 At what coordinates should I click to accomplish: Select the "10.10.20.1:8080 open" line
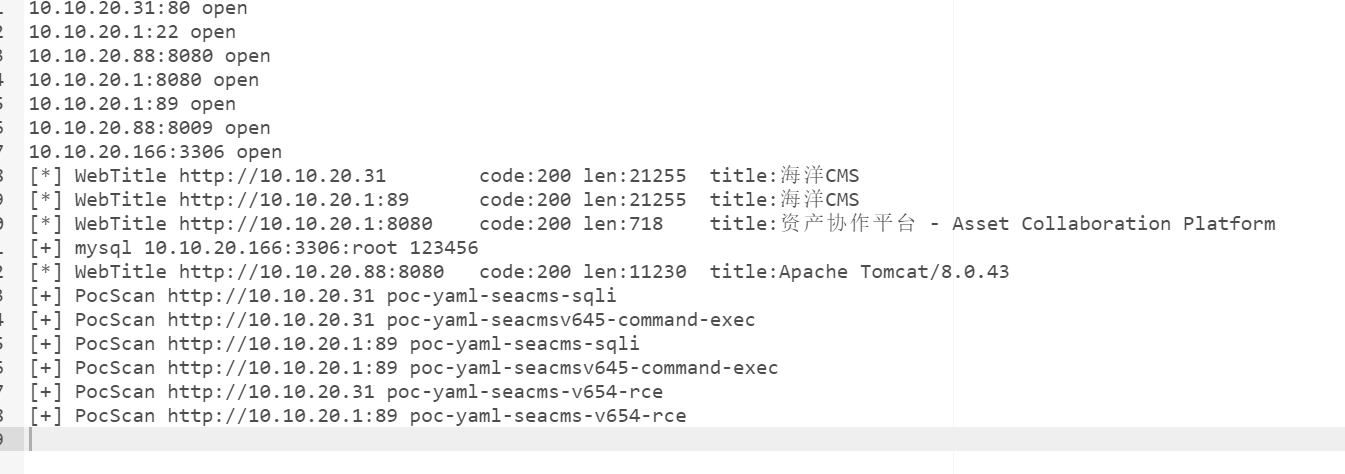tap(143, 80)
